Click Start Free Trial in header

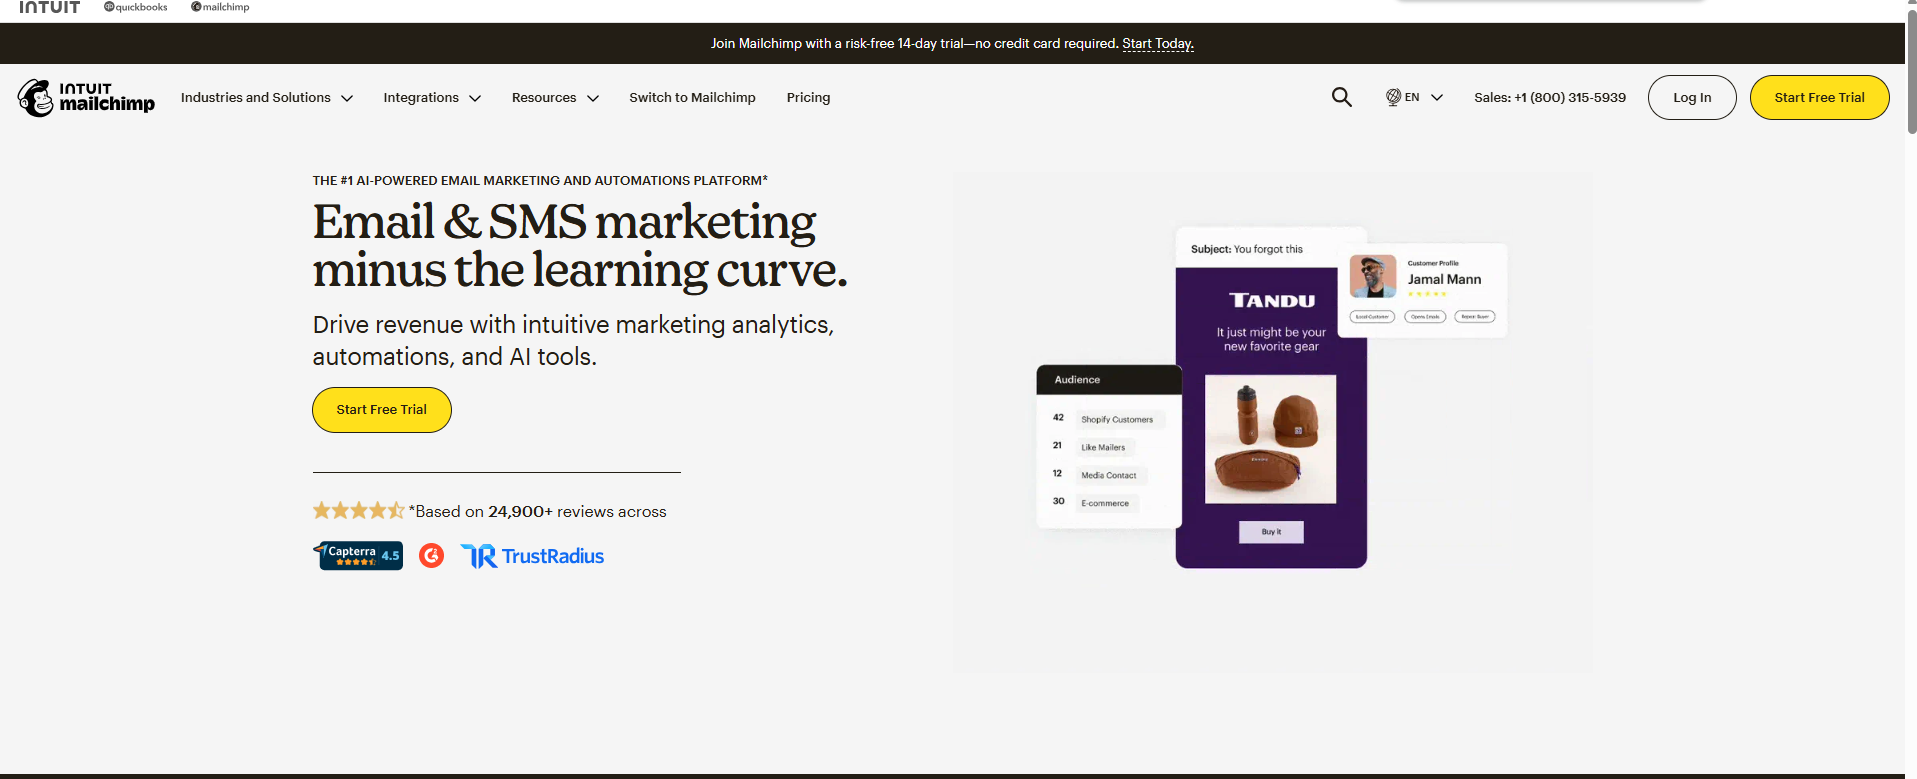(x=1819, y=97)
